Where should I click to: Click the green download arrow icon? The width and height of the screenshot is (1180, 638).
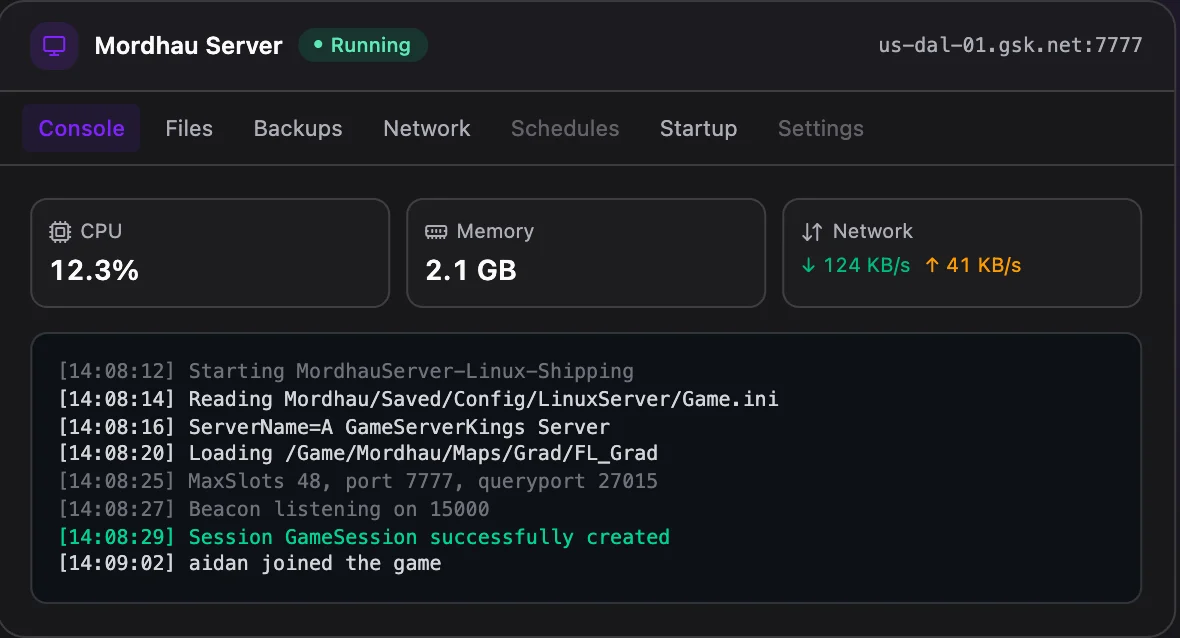click(x=808, y=265)
